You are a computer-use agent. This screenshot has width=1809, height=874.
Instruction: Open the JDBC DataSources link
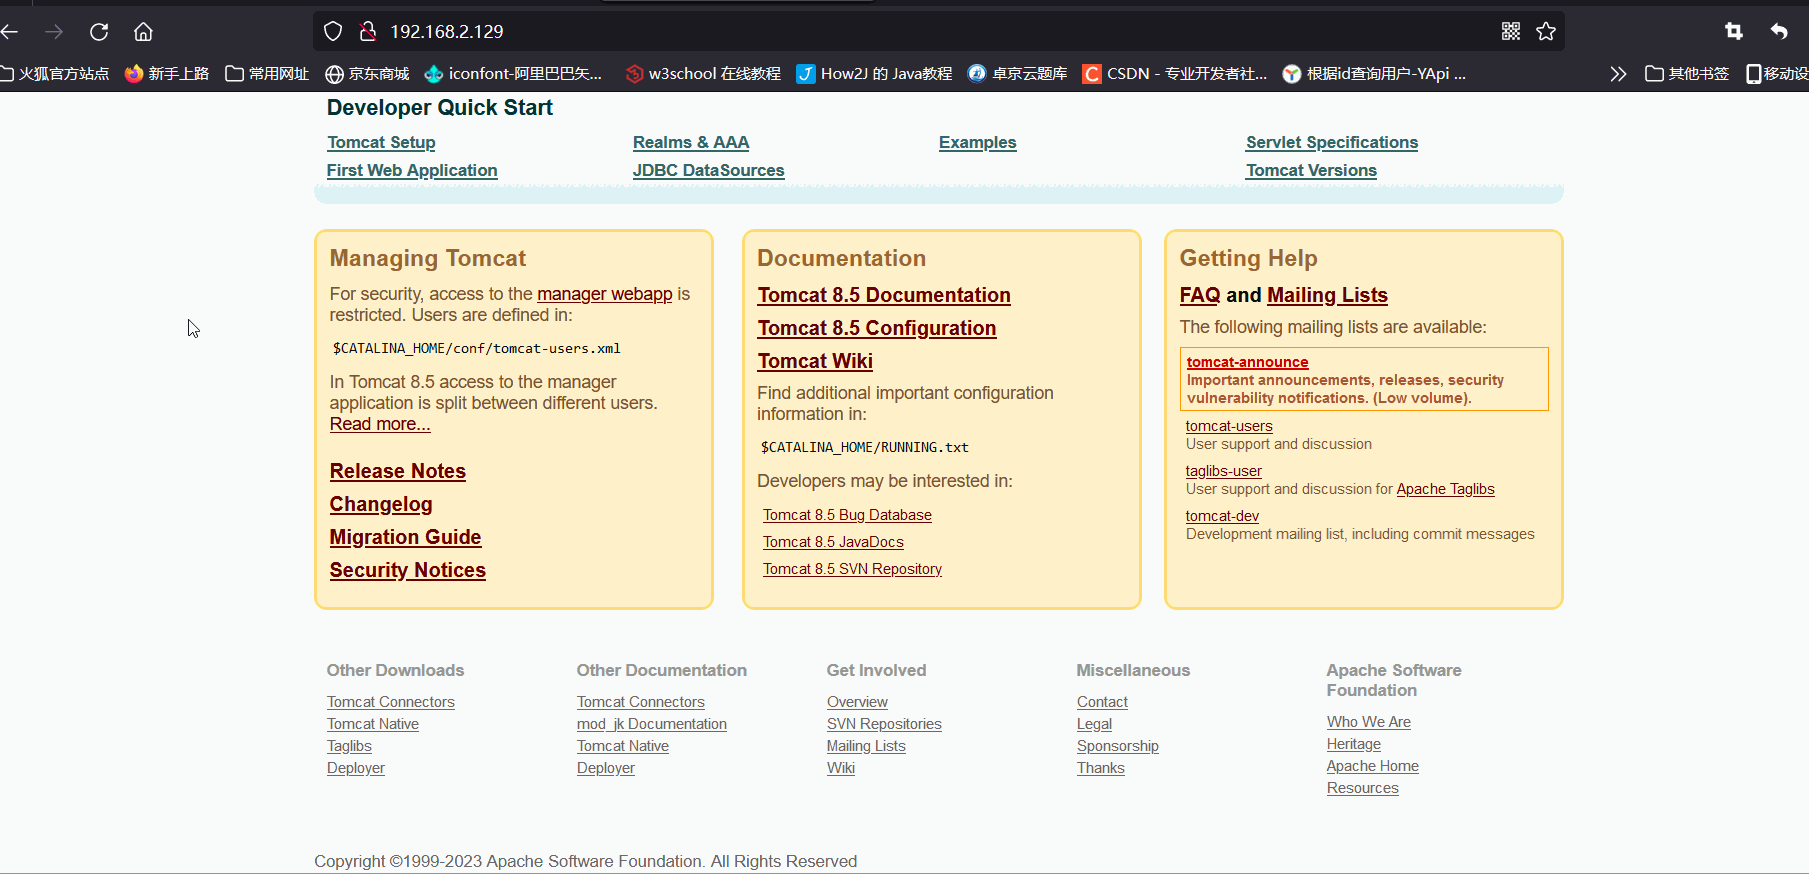click(708, 171)
